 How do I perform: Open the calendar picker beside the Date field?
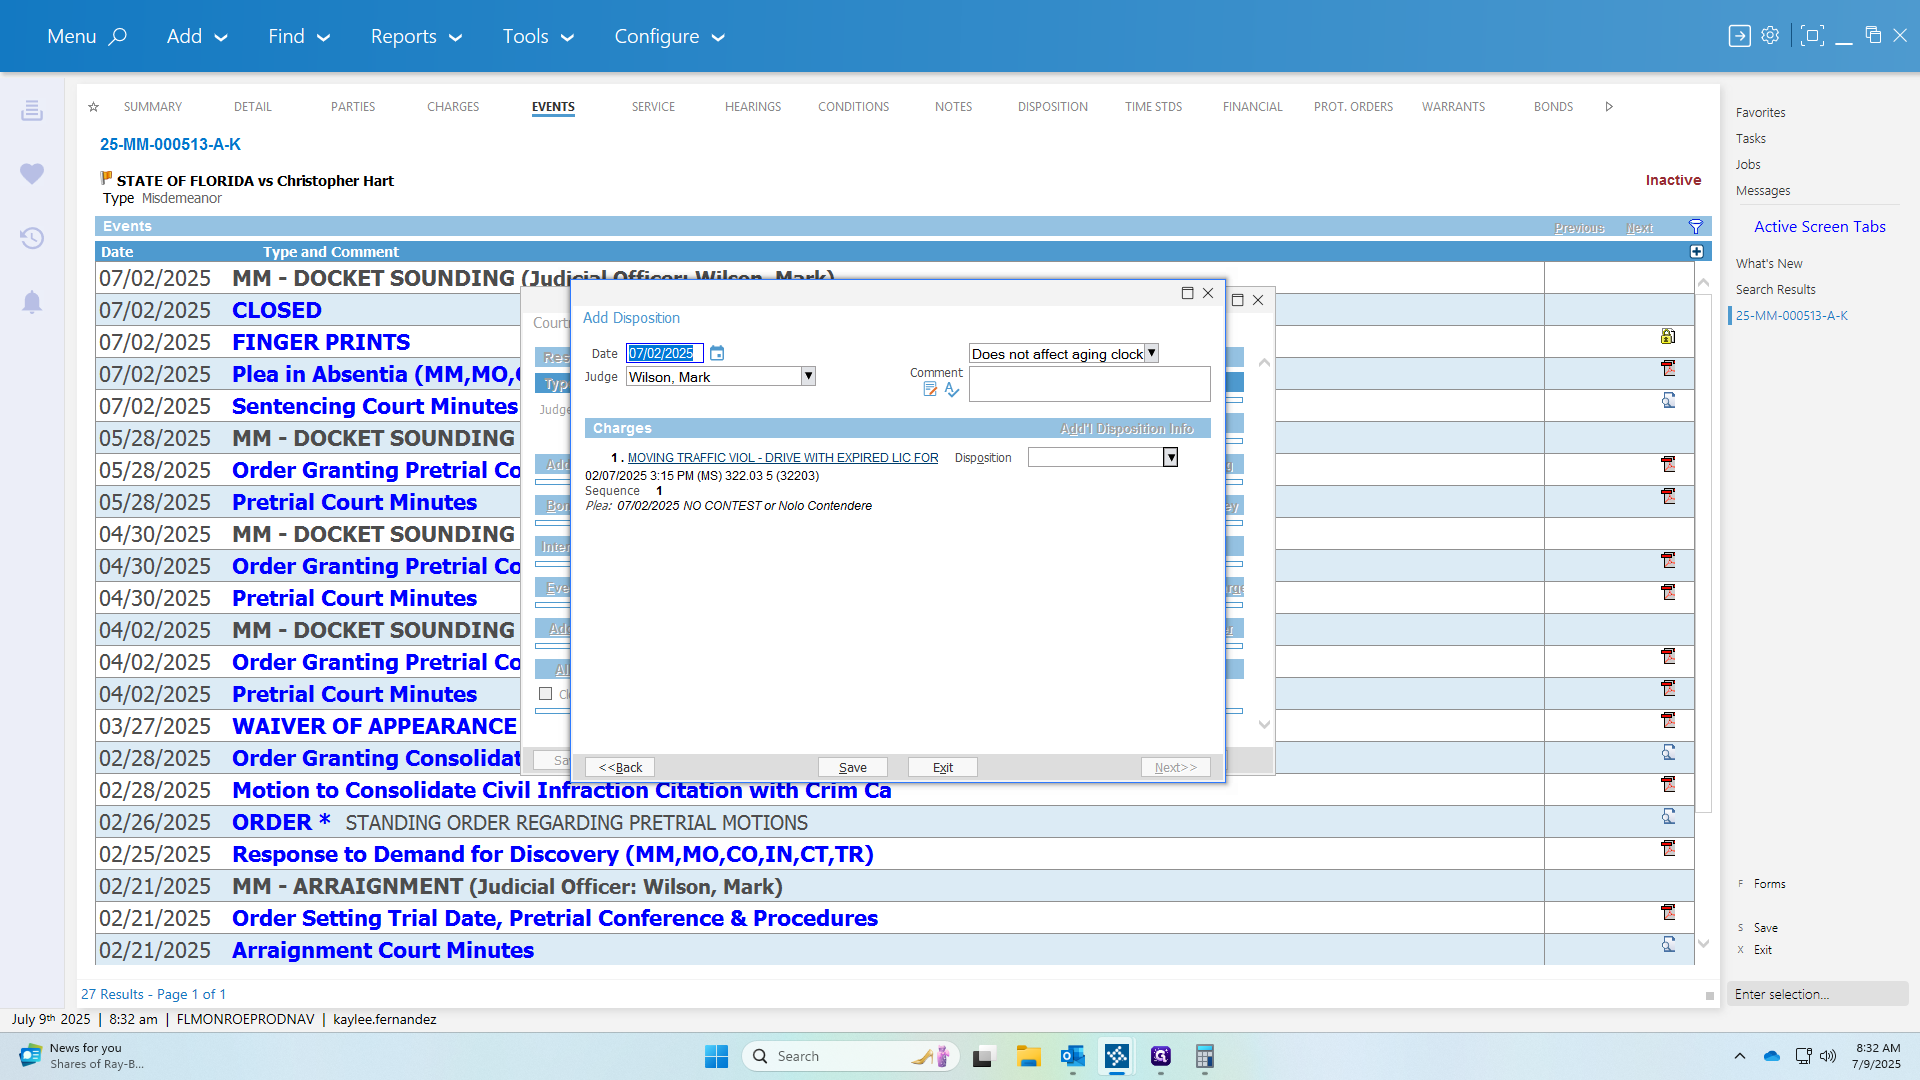[717, 353]
